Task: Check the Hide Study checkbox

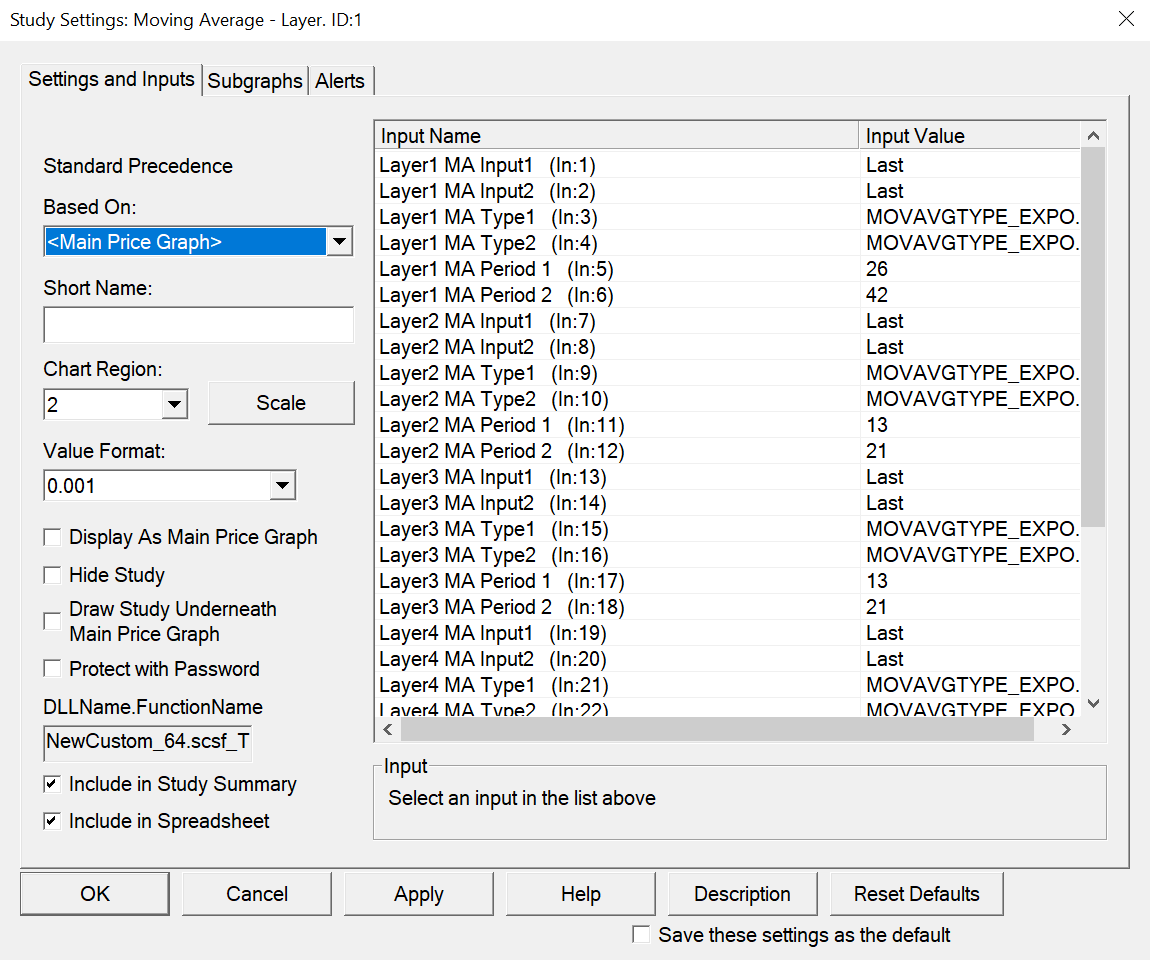Action: pyautogui.click(x=53, y=576)
